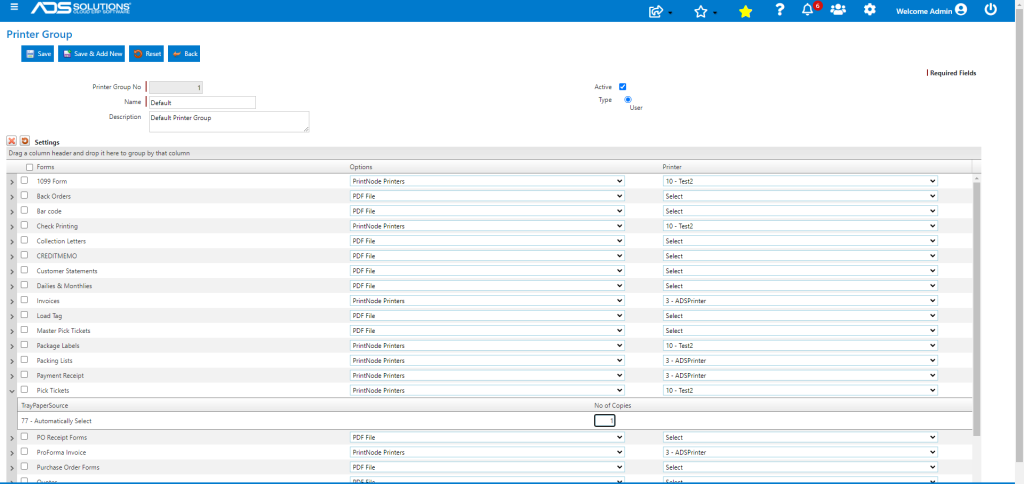Viewport: 1024px width, 484px height.
Task: Open the hamburger navigation menu
Action: pyautogui.click(x=14, y=7)
